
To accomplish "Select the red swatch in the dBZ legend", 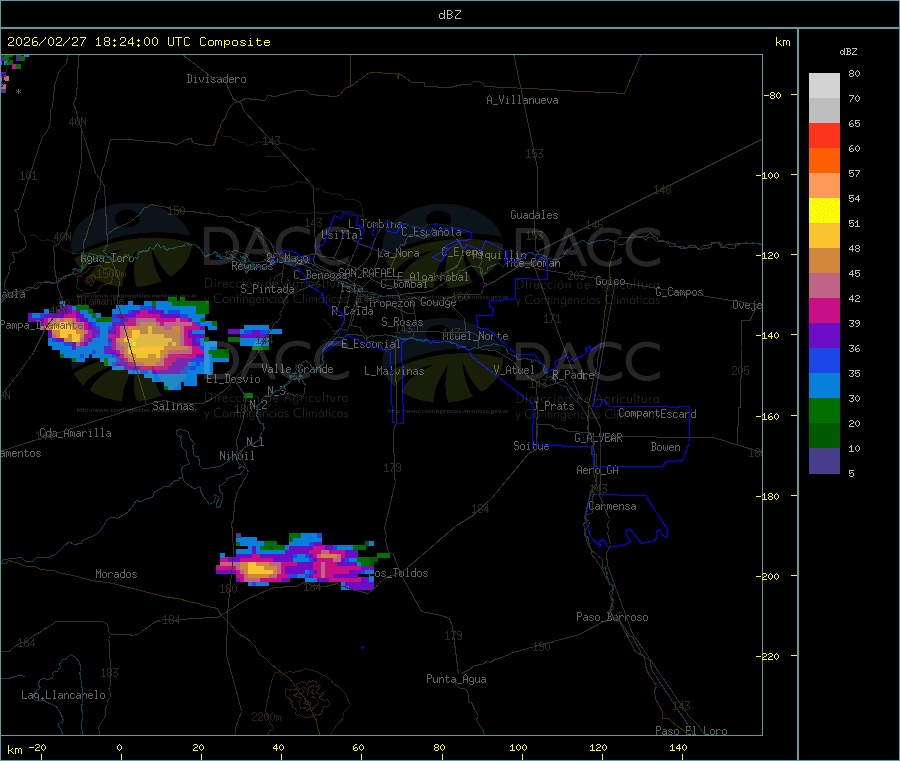I will (x=824, y=135).
